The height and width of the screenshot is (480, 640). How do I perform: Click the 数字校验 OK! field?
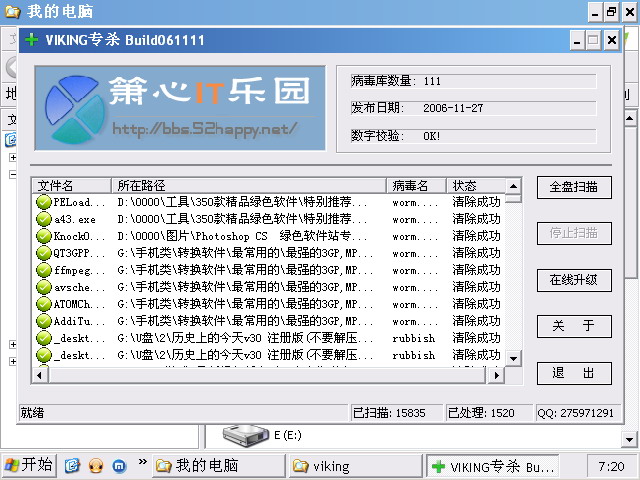pyautogui.click(x=473, y=136)
